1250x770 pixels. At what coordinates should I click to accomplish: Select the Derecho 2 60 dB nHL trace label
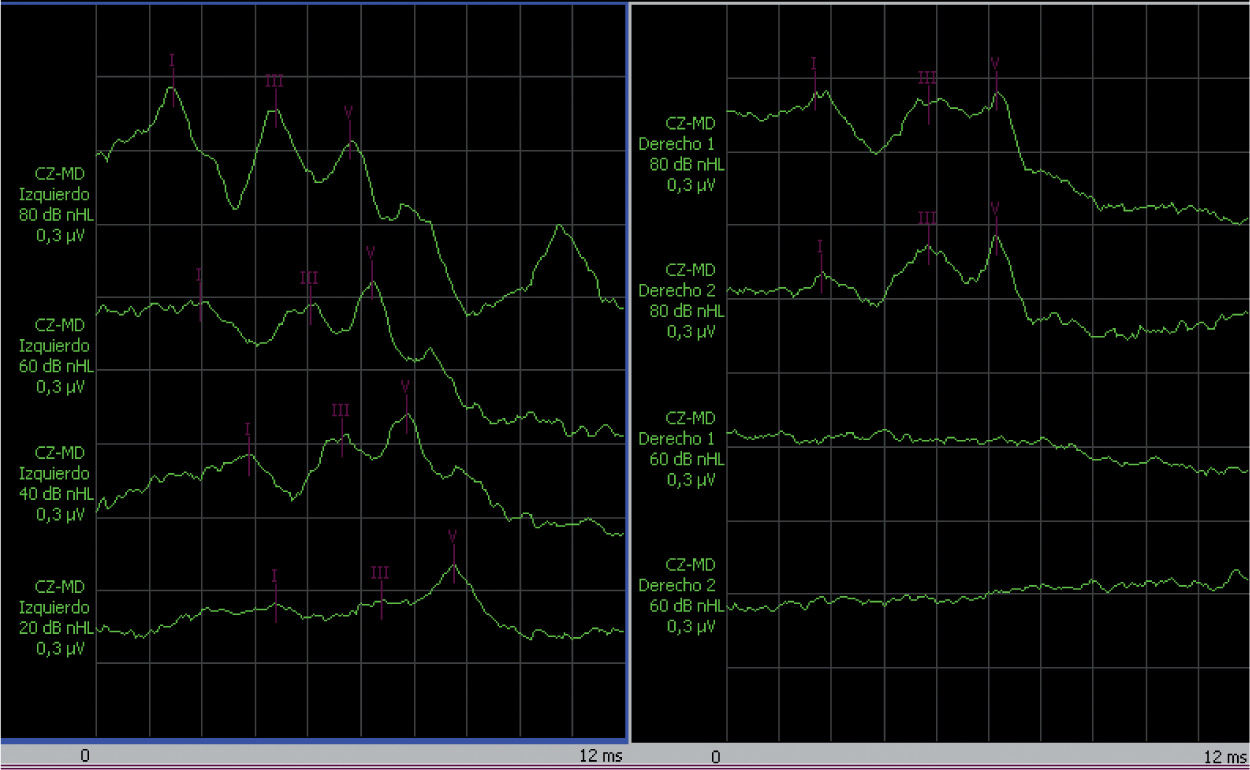point(682,595)
